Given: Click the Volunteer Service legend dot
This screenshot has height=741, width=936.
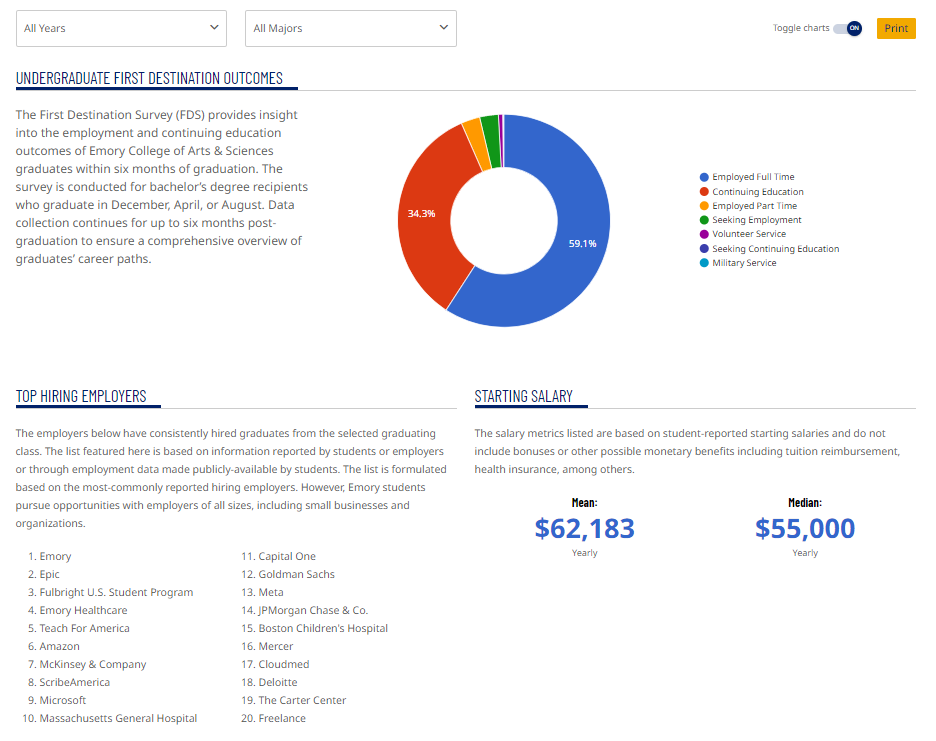Looking at the screenshot, I should click(x=705, y=234).
